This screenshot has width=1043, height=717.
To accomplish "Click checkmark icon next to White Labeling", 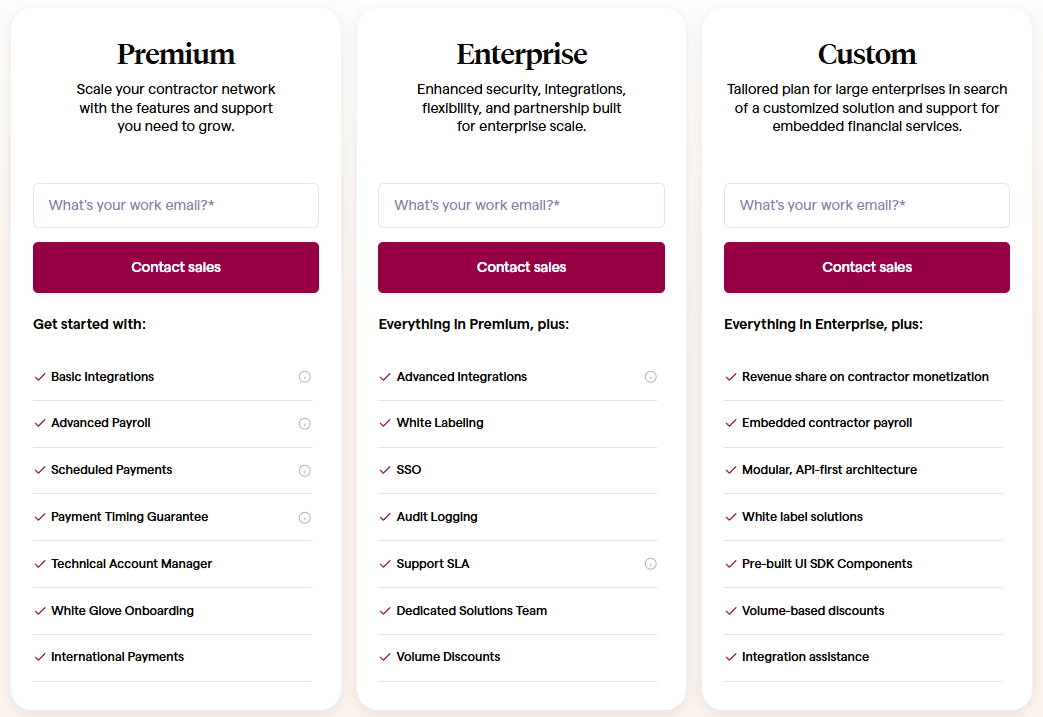I will pyautogui.click(x=385, y=423).
